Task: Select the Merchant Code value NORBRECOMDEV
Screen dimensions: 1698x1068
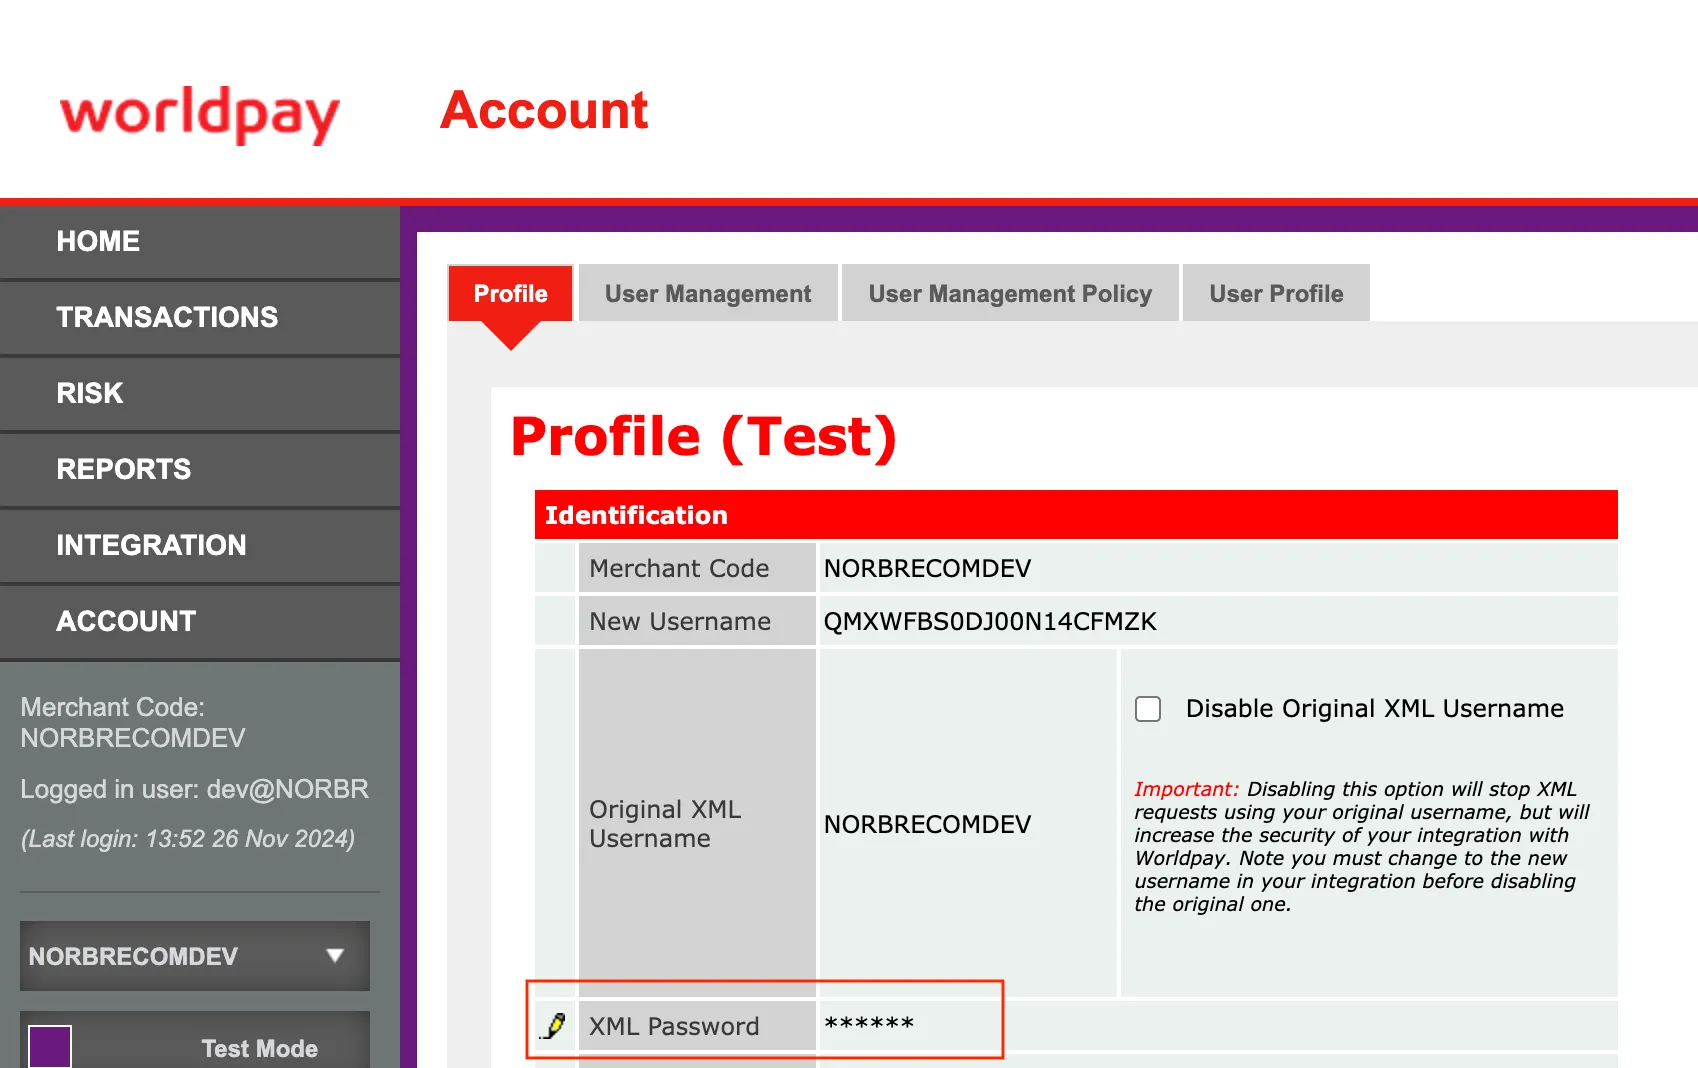Action: coord(927,568)
